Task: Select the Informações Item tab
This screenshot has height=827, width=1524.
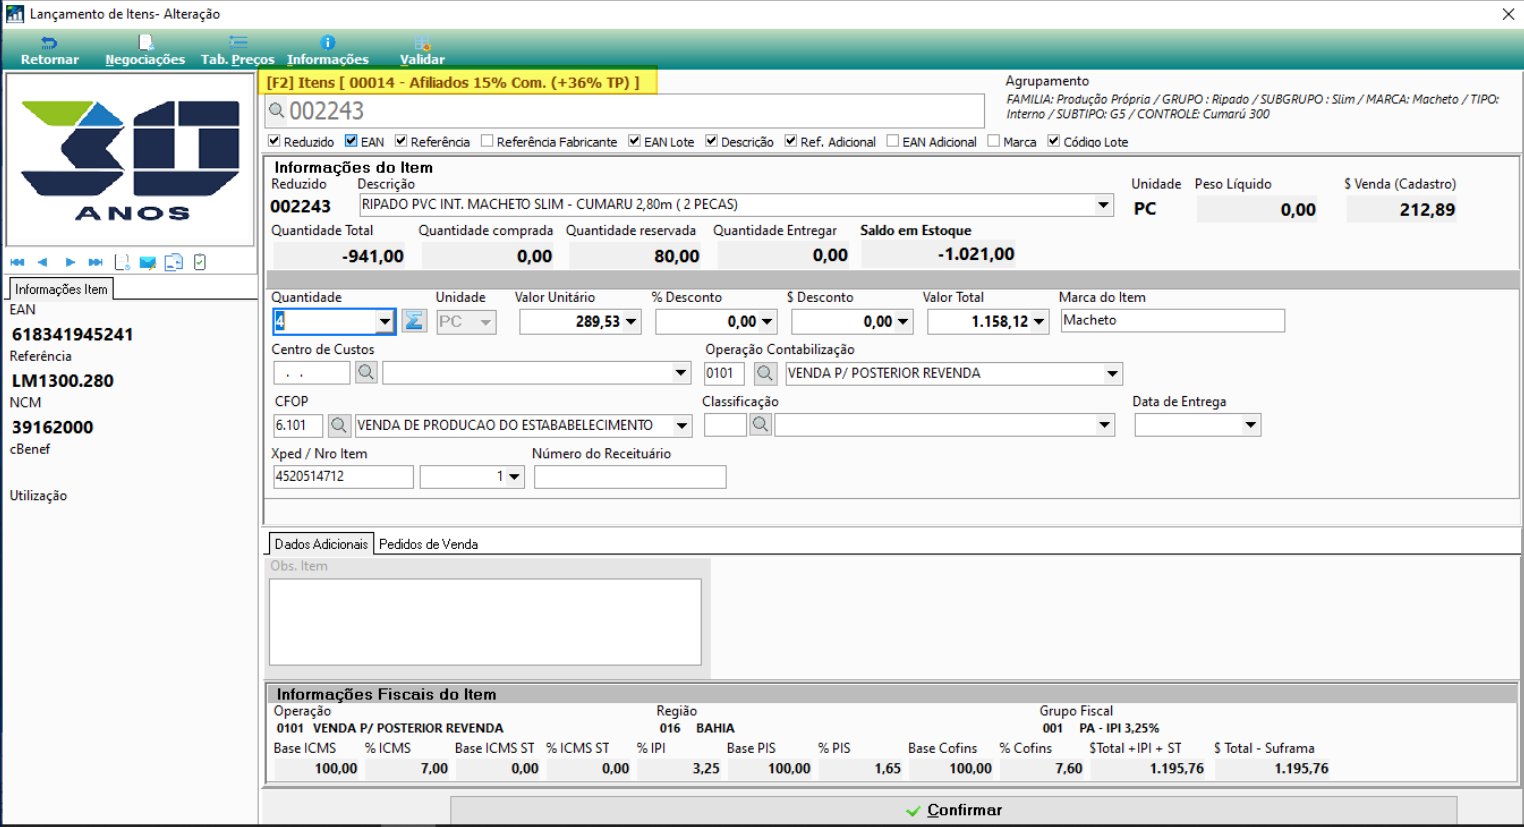Action: click(x=61, y=289)
